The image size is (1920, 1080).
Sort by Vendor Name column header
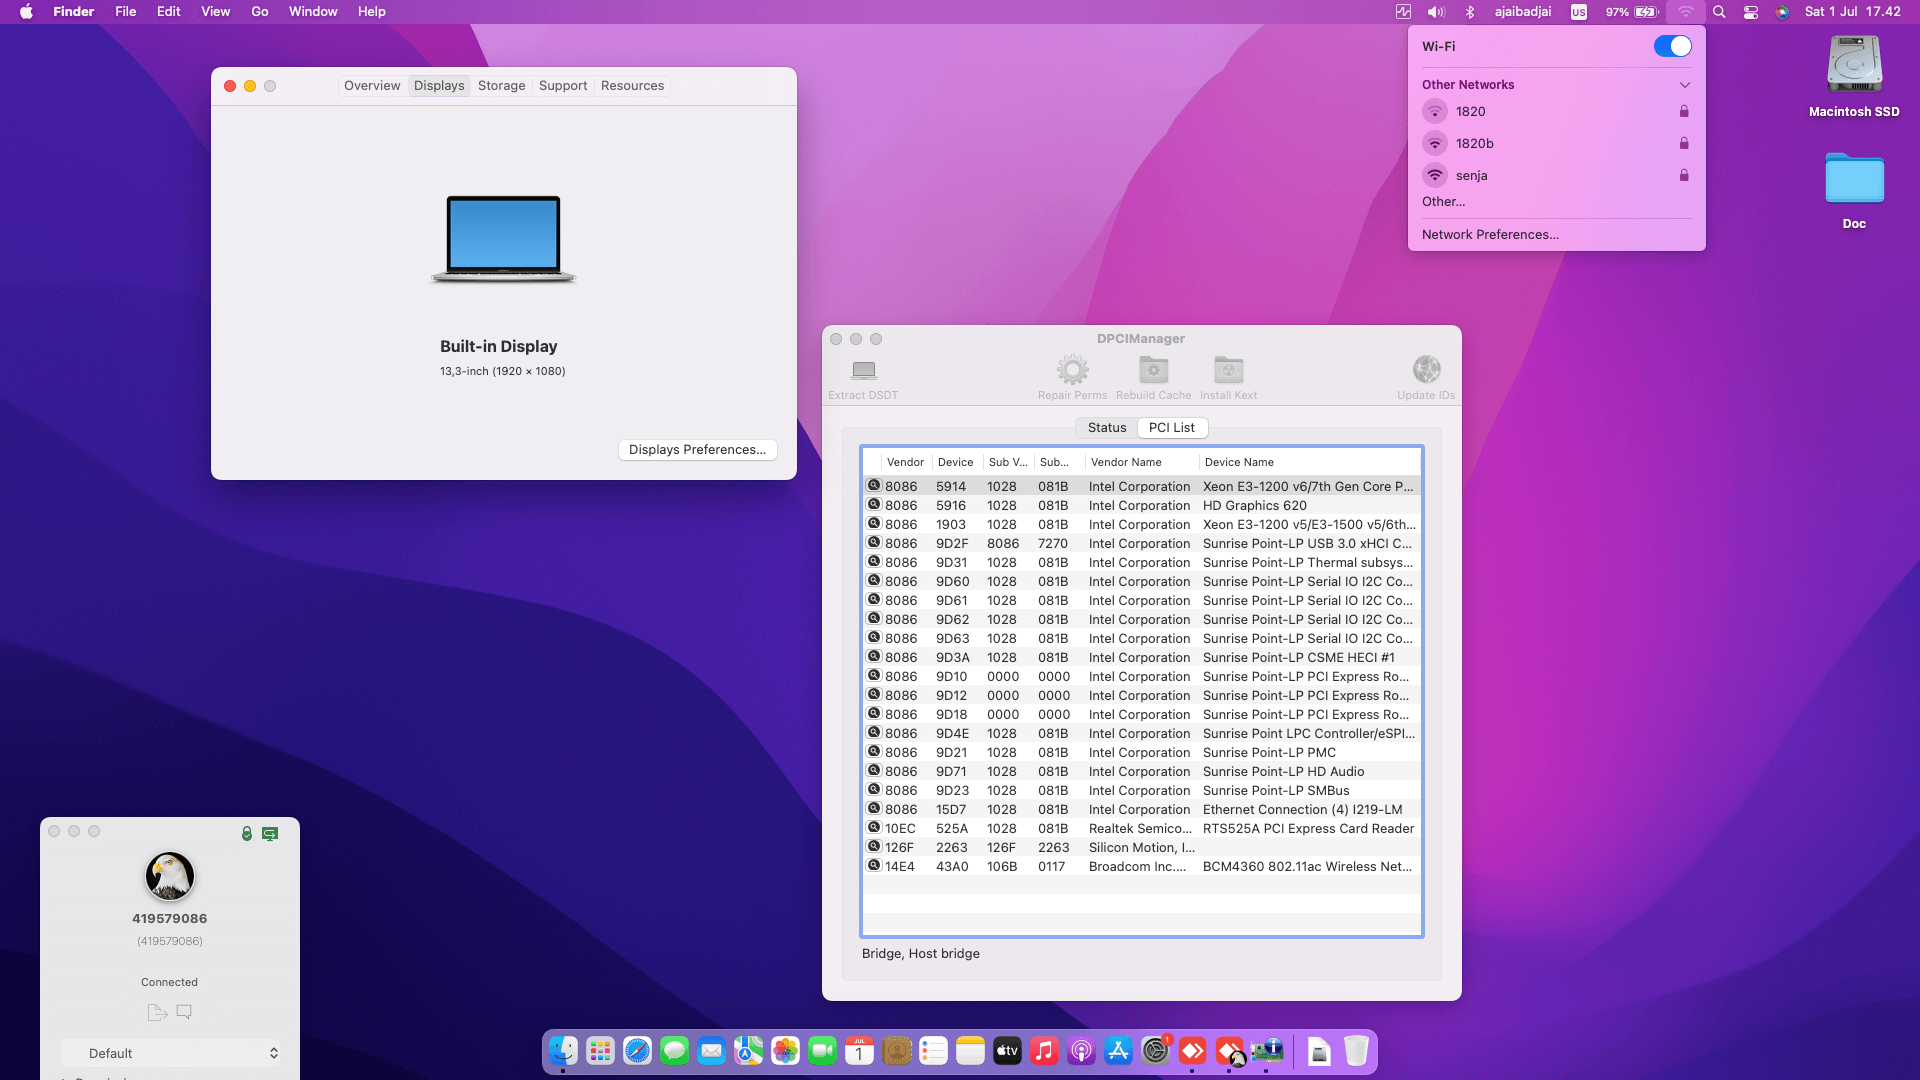pos(1126,462)
